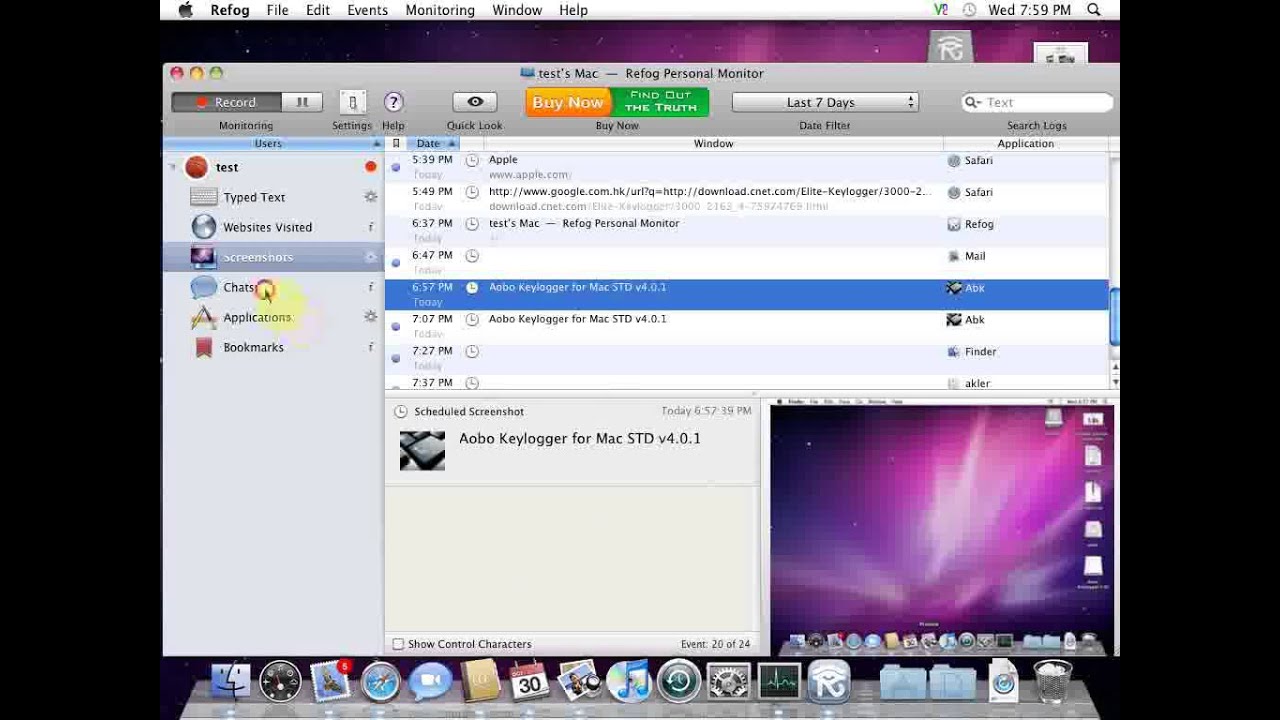Select the Screenshots sidebar icon
Image resolution: width=1280 pixels, height=720 pixels.
[204, 257]
